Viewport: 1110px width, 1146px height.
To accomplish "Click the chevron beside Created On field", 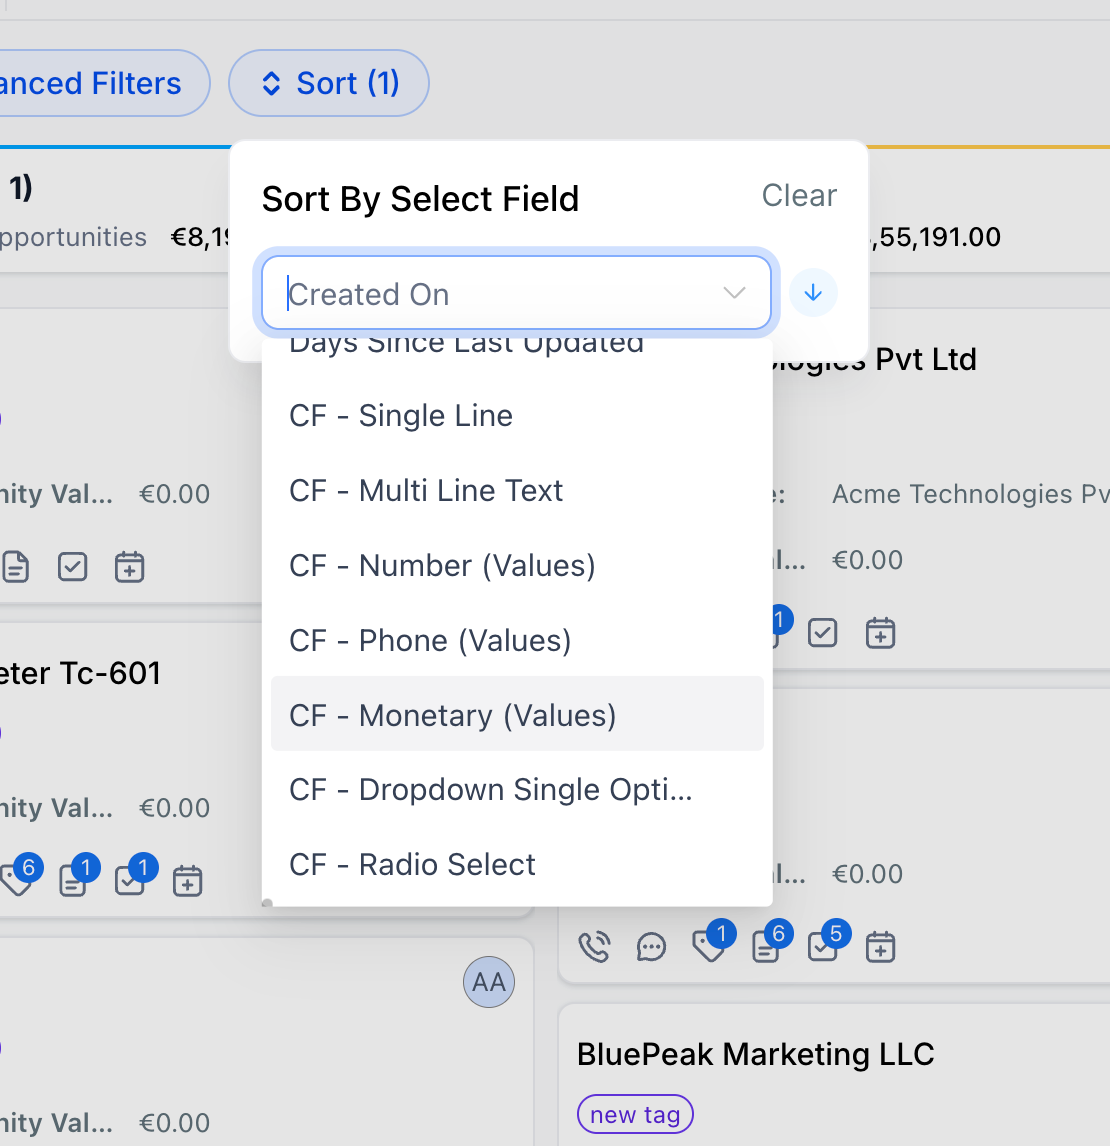I will click(x=734, y=292).
